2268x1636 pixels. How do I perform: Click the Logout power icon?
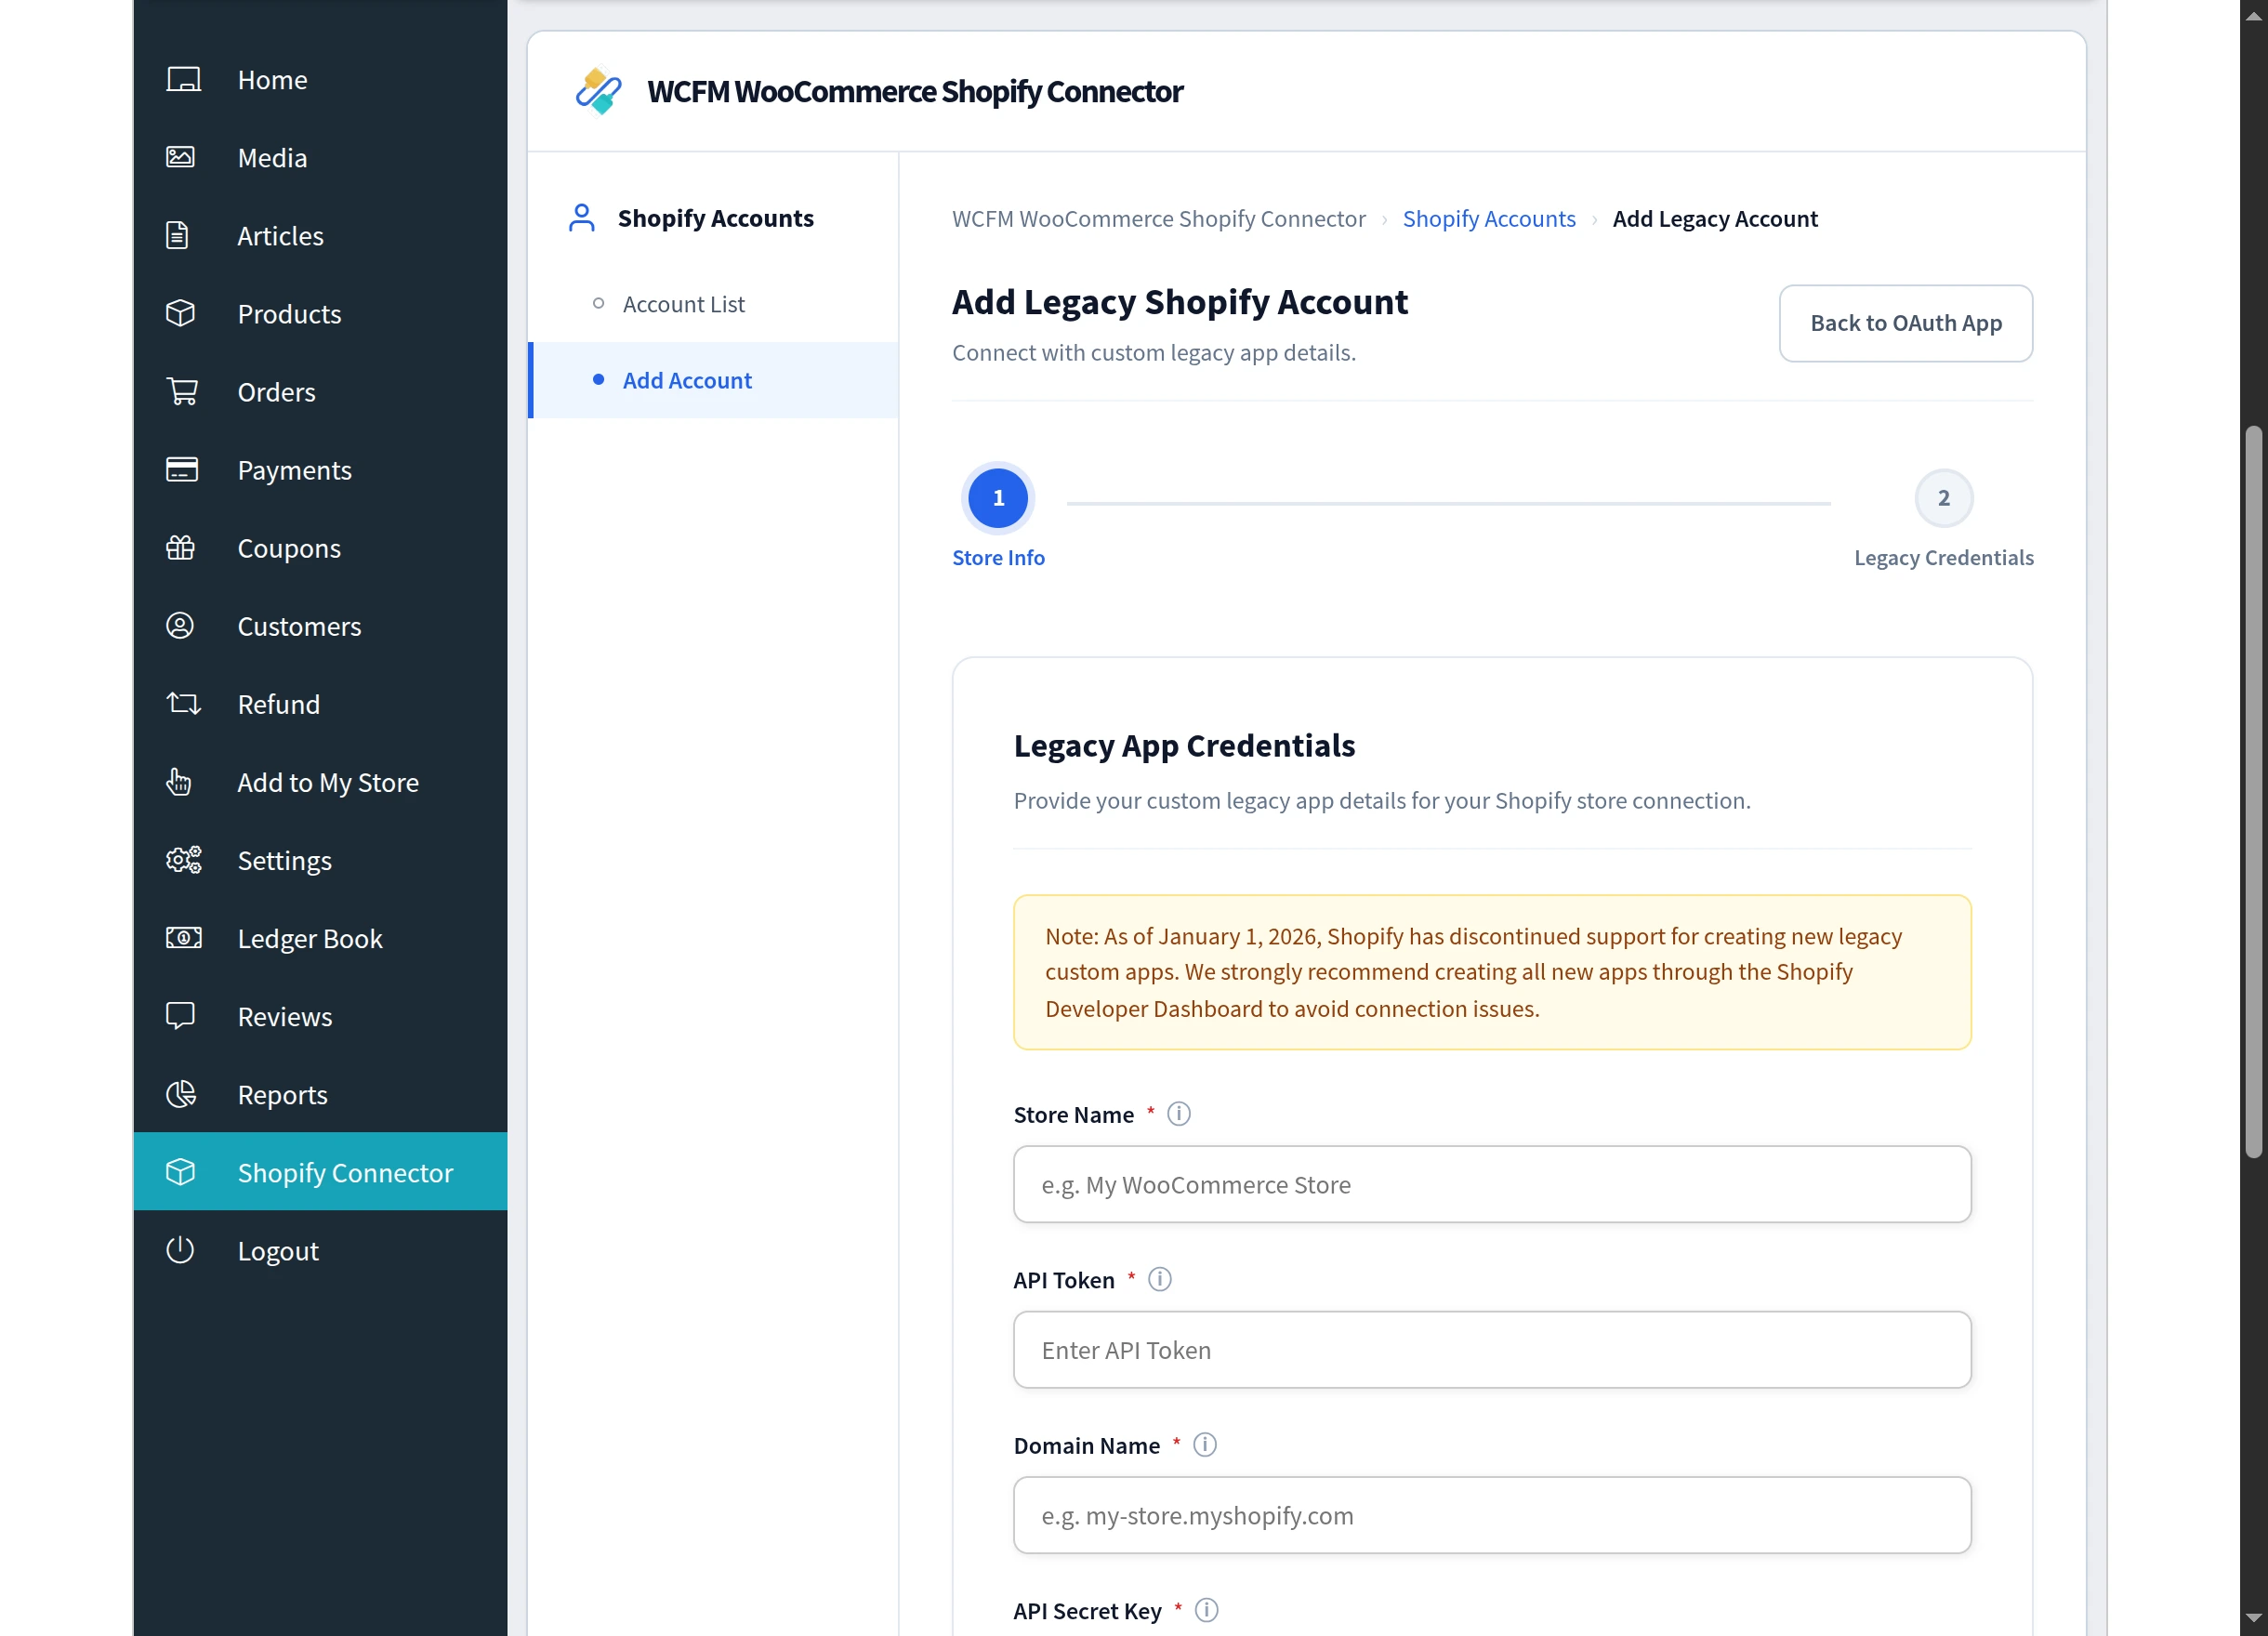coord(180,1250)
